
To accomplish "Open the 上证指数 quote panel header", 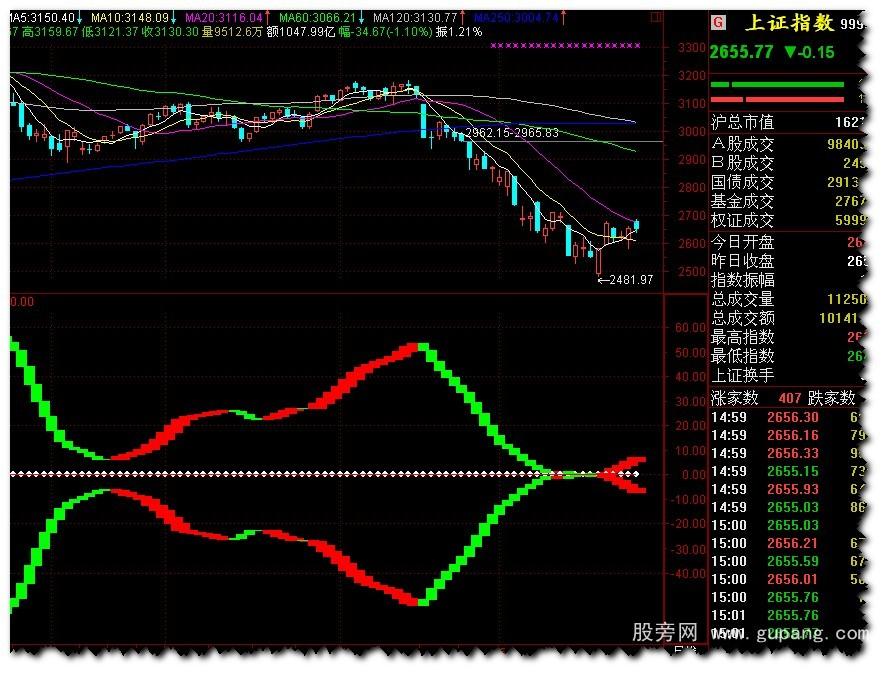I will [790, 20].
